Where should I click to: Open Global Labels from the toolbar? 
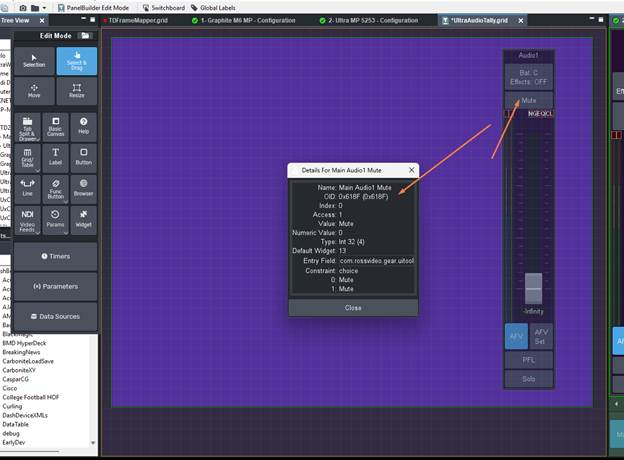[213, 8]
